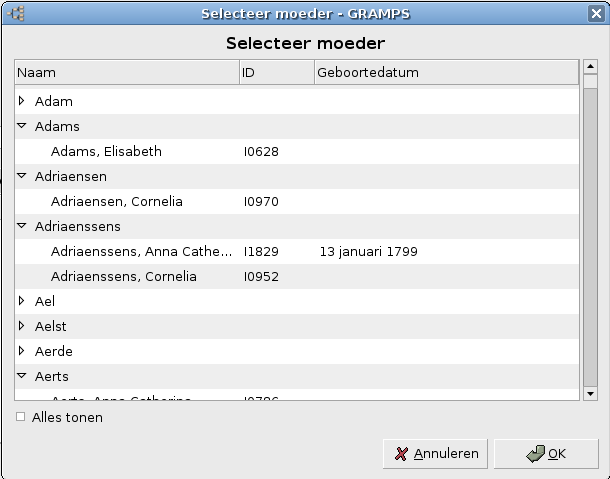Sort by the Naam column header
Viewport: 610px width, 479px height.
tap(126, 73)
